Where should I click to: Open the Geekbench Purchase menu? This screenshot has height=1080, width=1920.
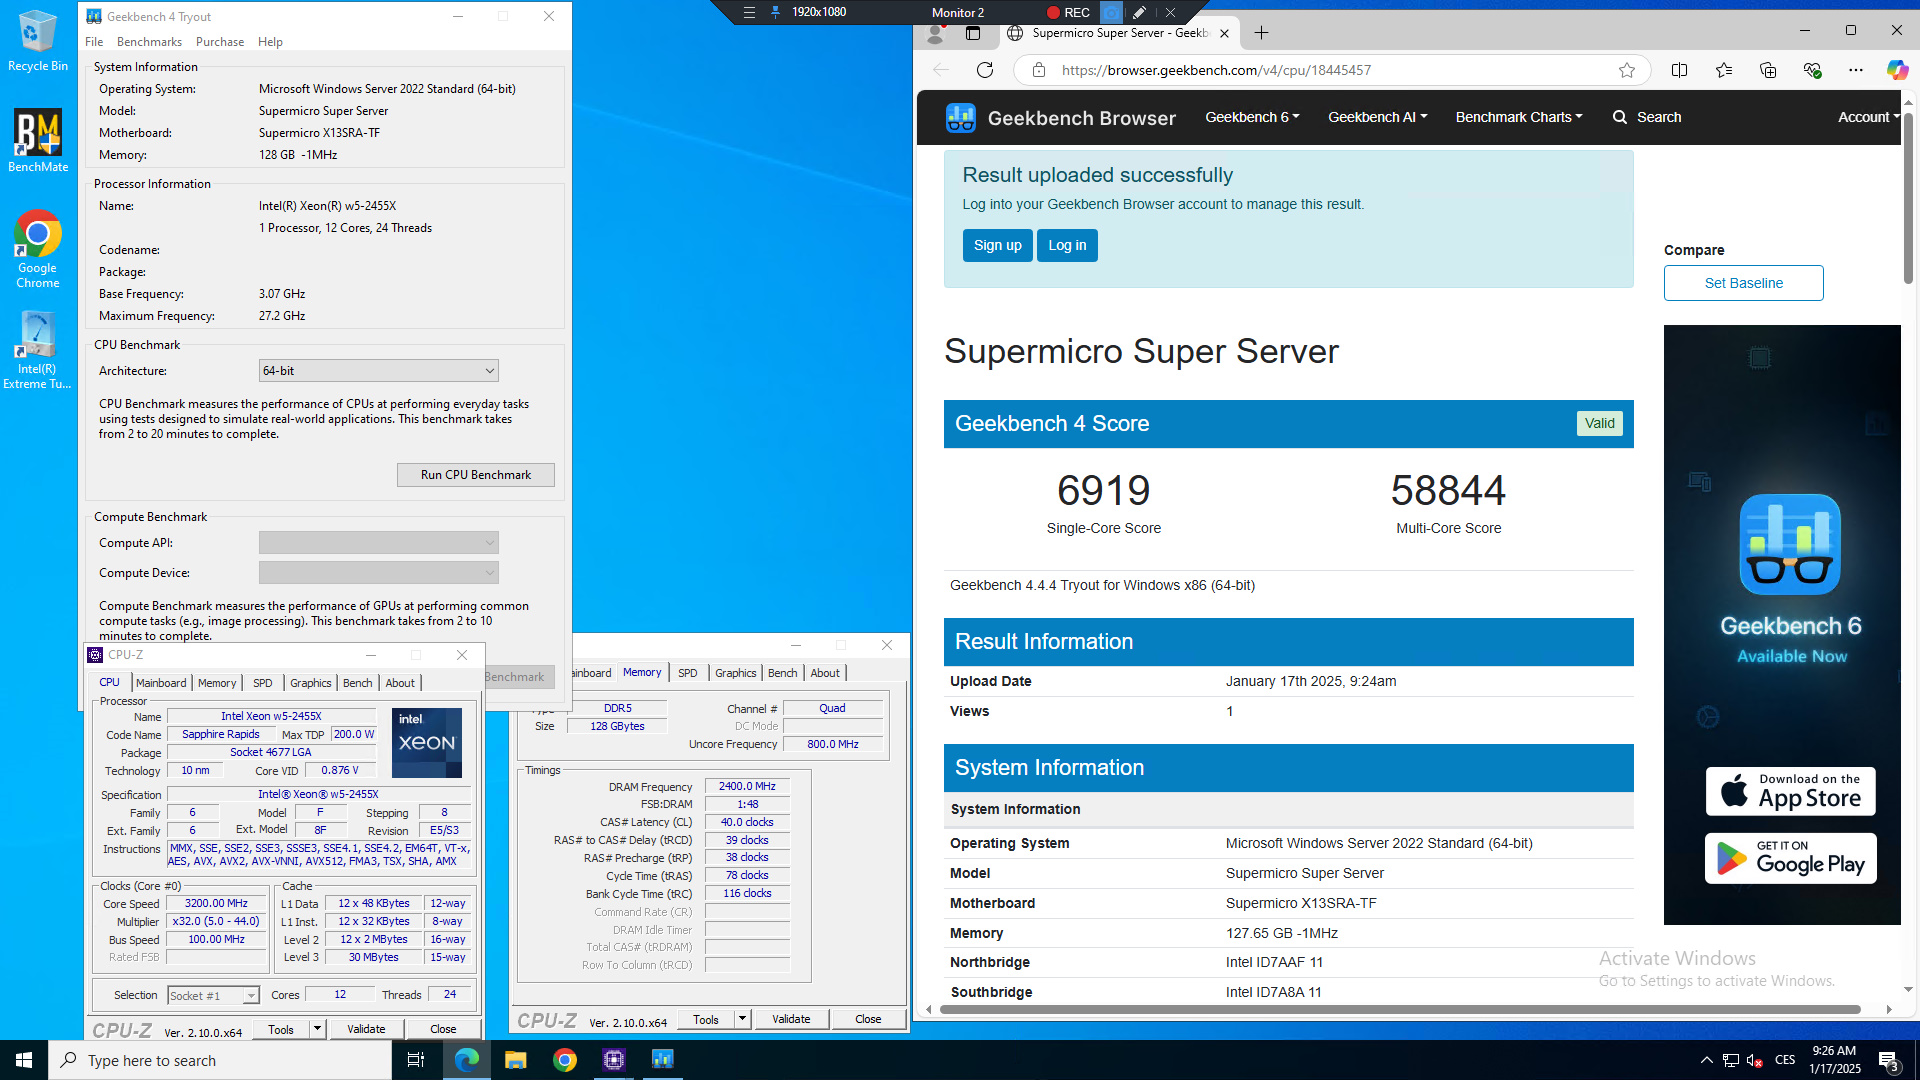point(220,42)
